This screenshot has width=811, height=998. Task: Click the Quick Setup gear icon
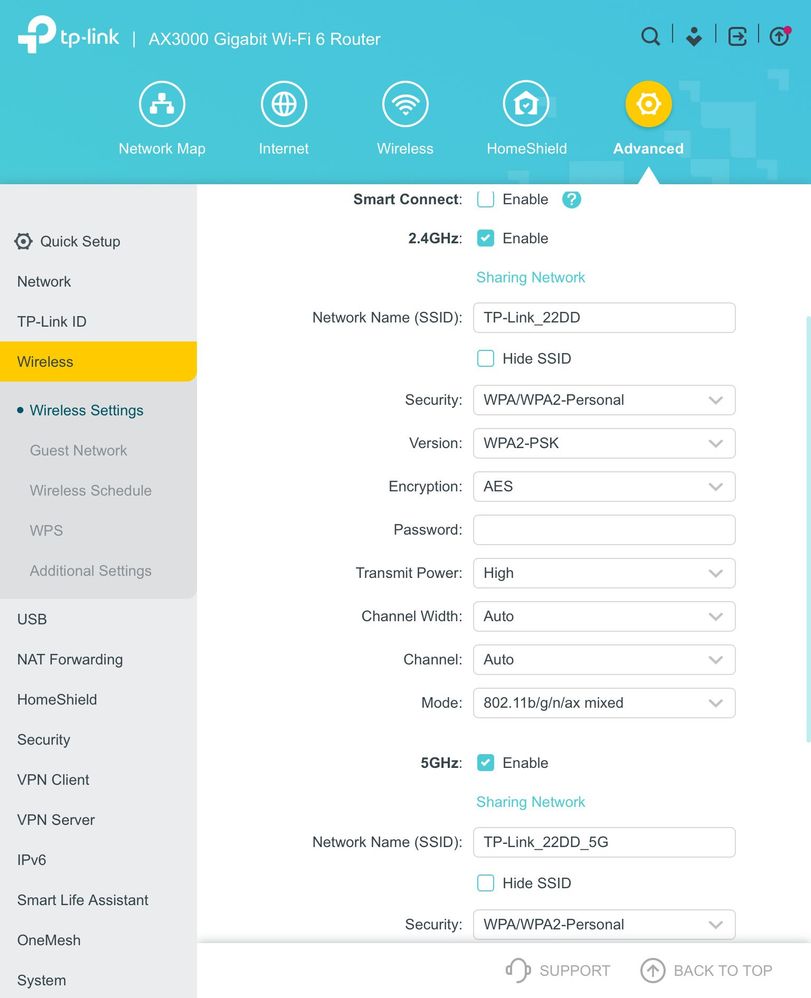(24, 241)
